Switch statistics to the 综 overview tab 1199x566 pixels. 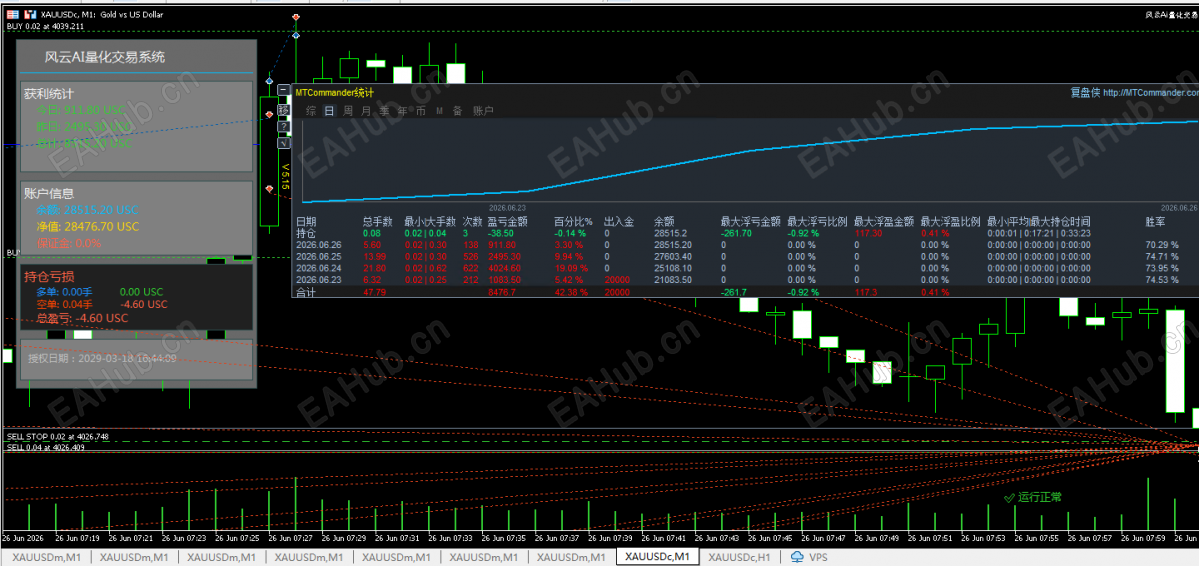click(x=311, y=111)
